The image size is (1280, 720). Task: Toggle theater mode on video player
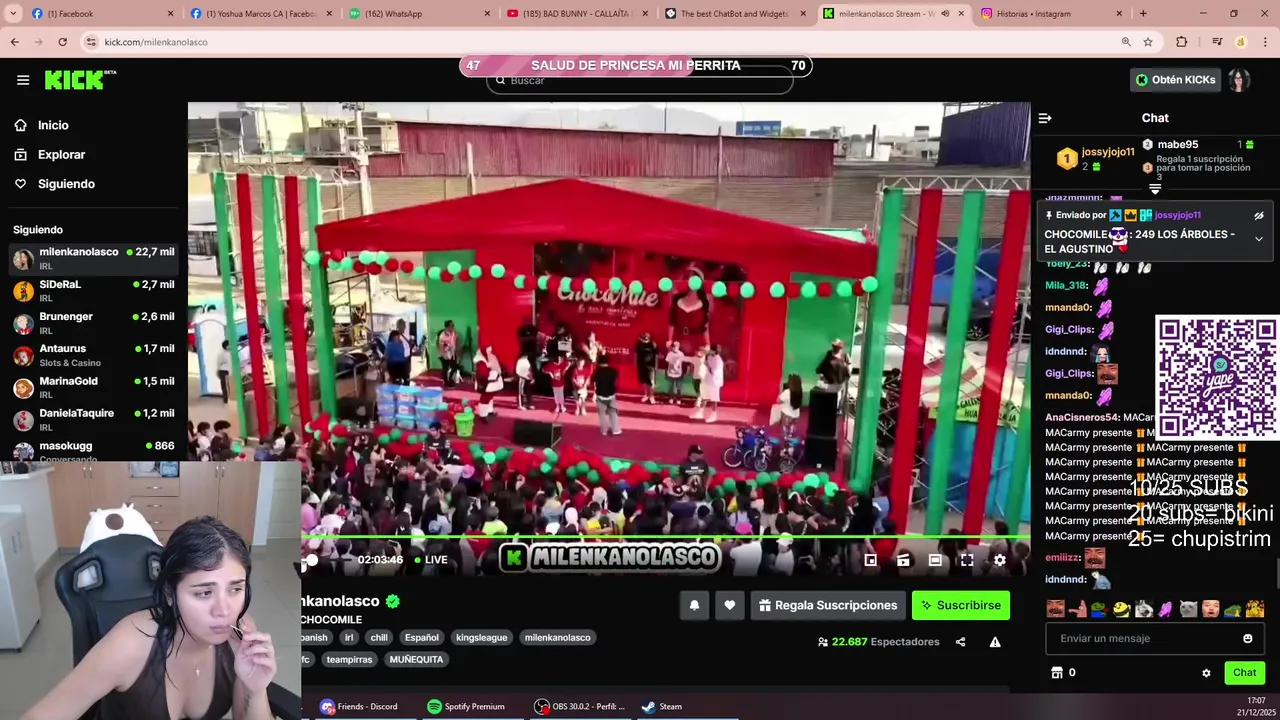tap(935, 560)
